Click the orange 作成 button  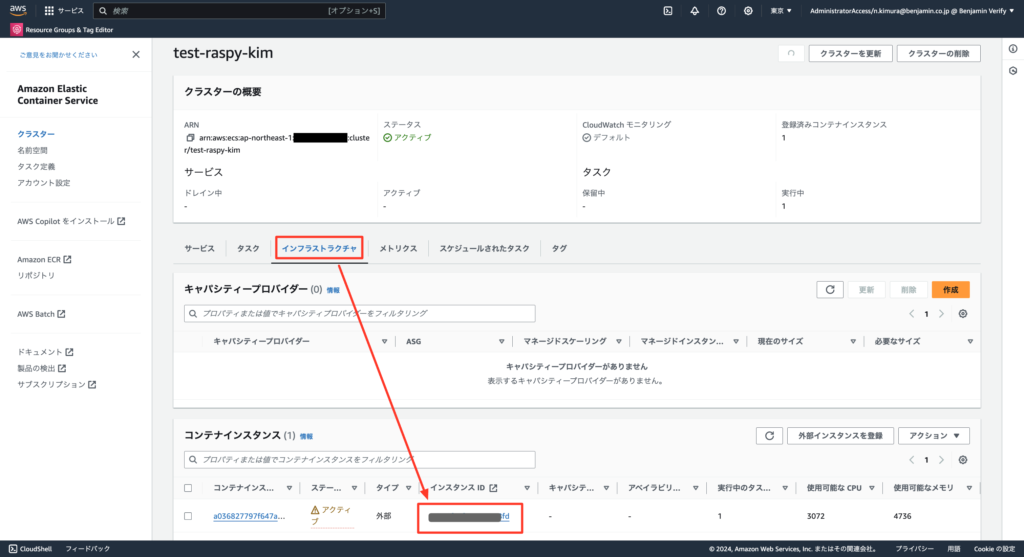(x=950, y=289)
